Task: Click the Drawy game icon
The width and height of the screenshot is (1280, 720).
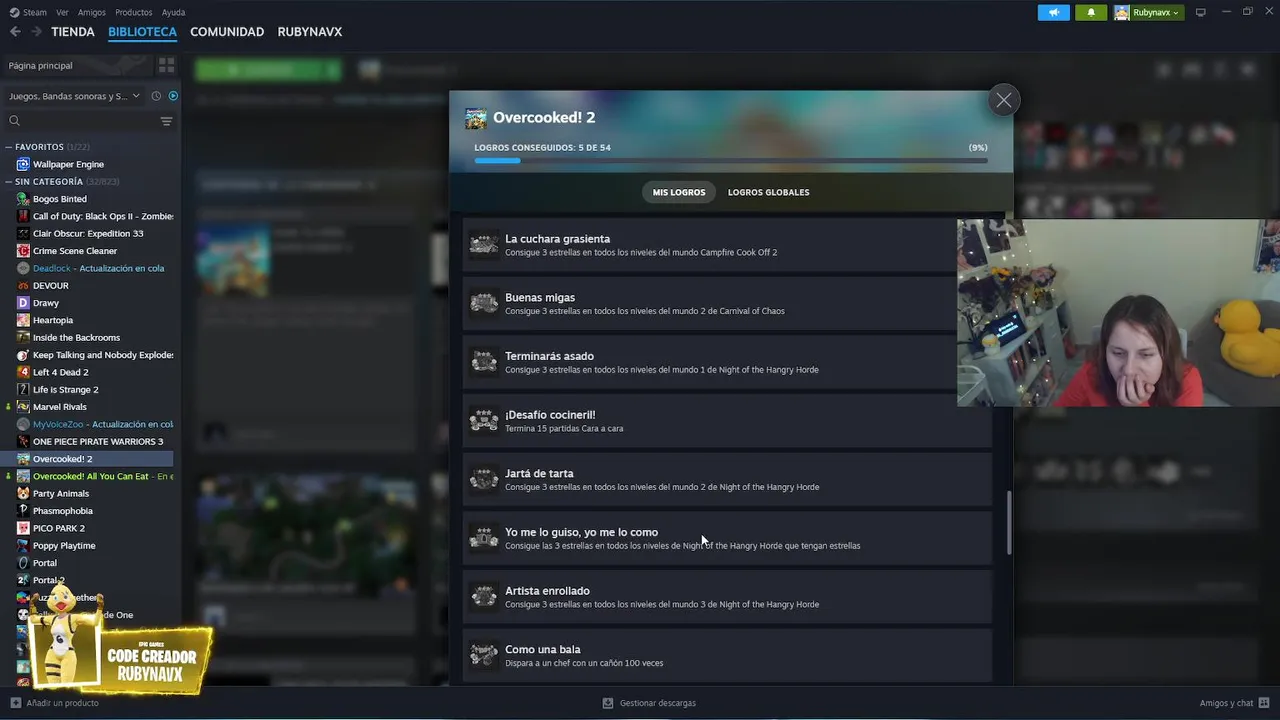Action: (23, 303)
